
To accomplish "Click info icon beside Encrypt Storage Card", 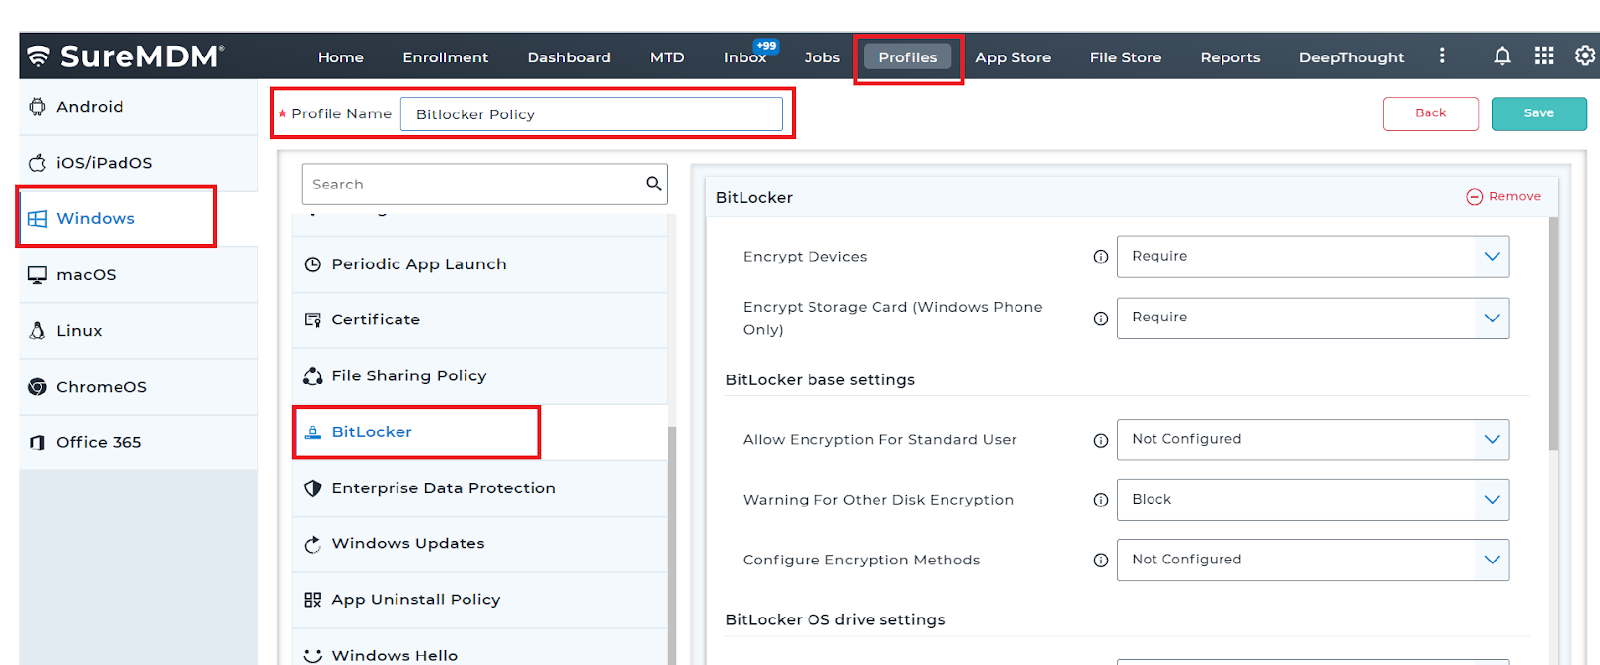I will coord(1101,318).
